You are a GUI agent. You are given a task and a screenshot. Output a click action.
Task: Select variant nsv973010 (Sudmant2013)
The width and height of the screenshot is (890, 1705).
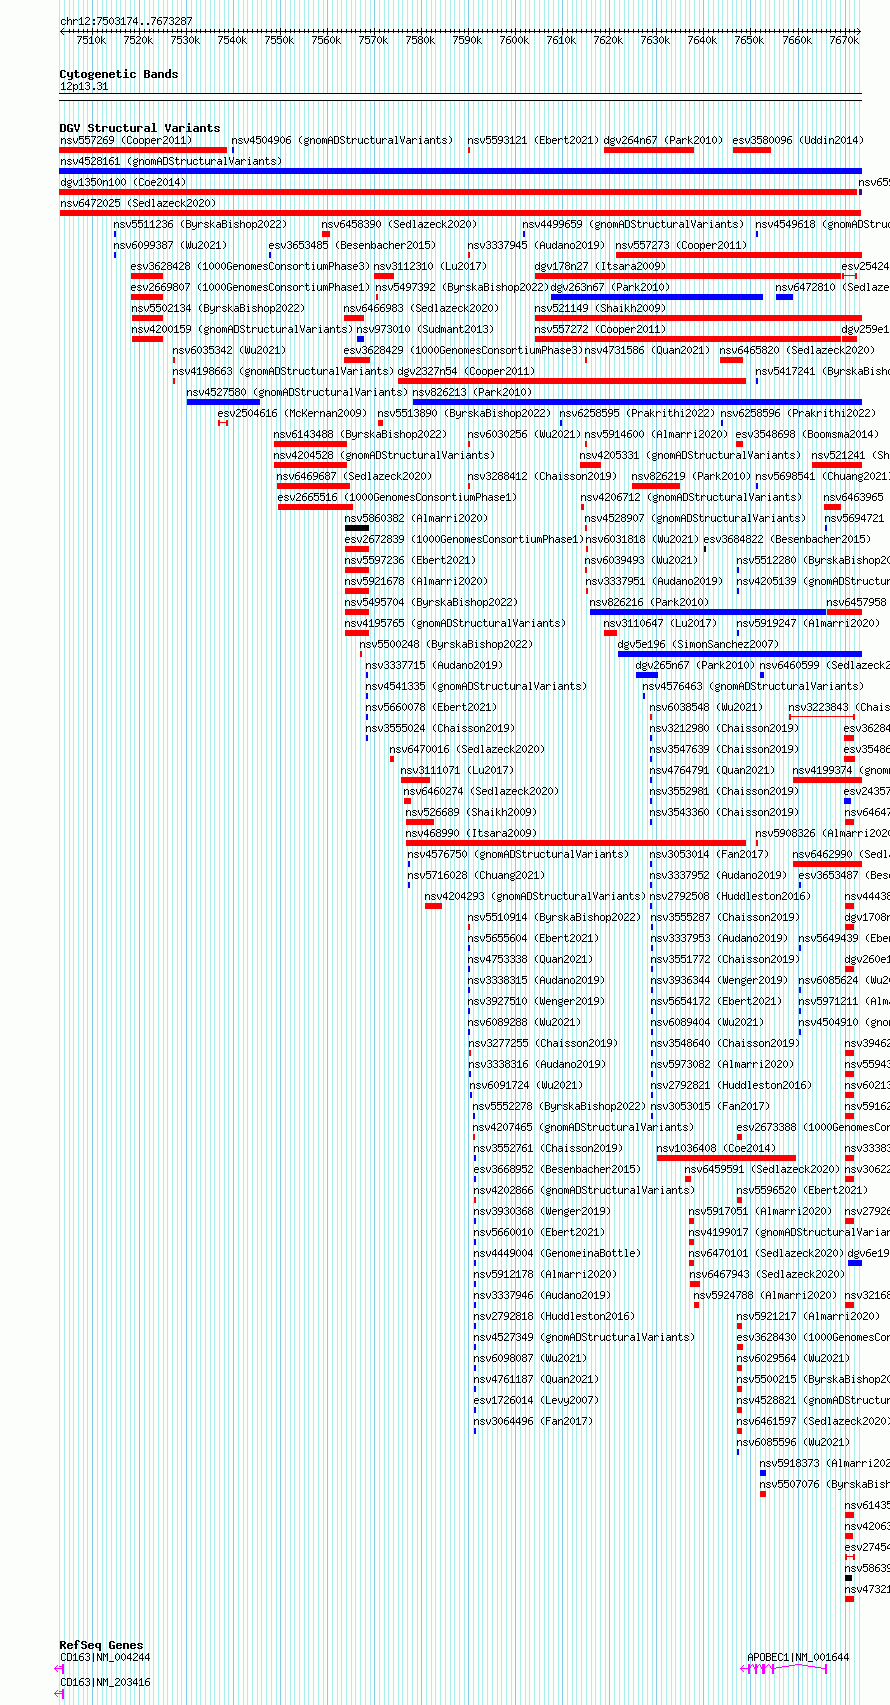pyautogui.click(x=425, y=329)
